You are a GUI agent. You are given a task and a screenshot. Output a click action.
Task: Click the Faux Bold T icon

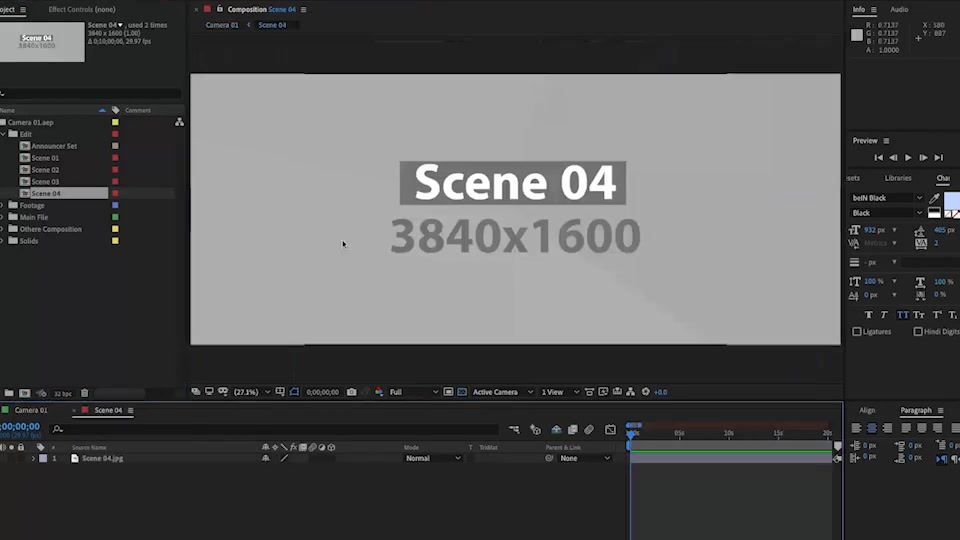[868, 315]
